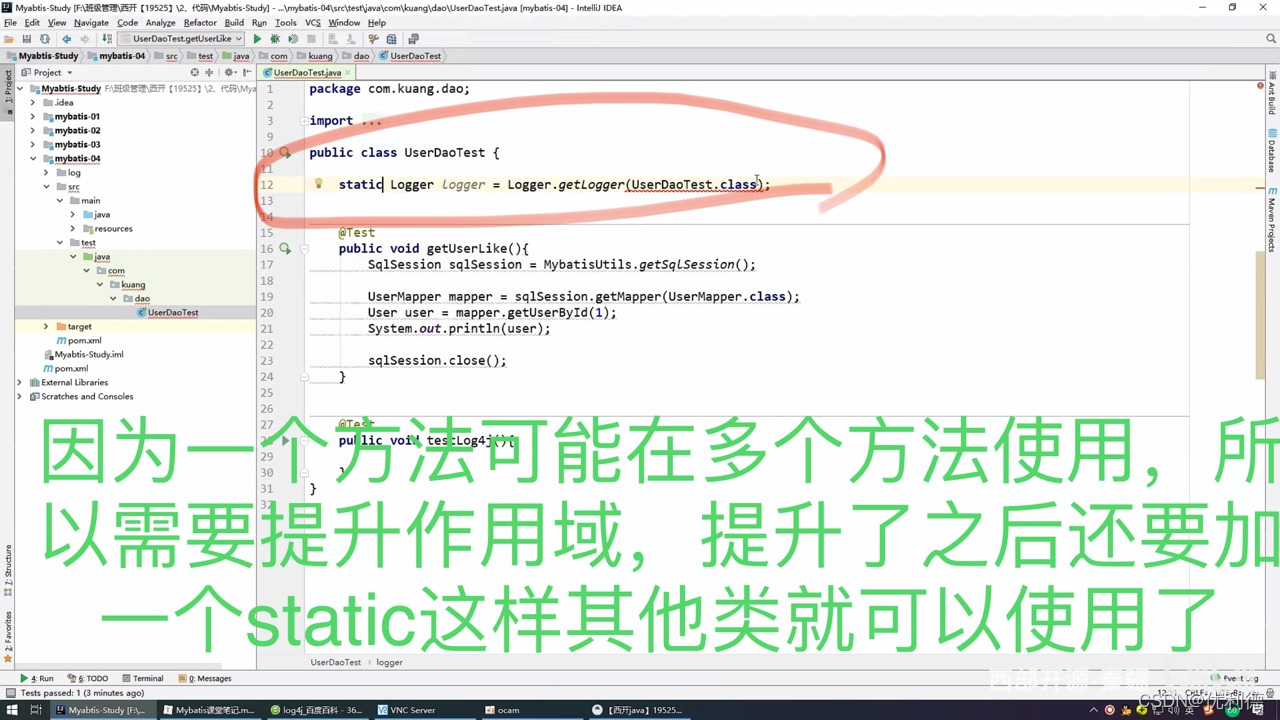
Task: Click the yellow intention lightbulb on line 12
Action: pos(318,184)
